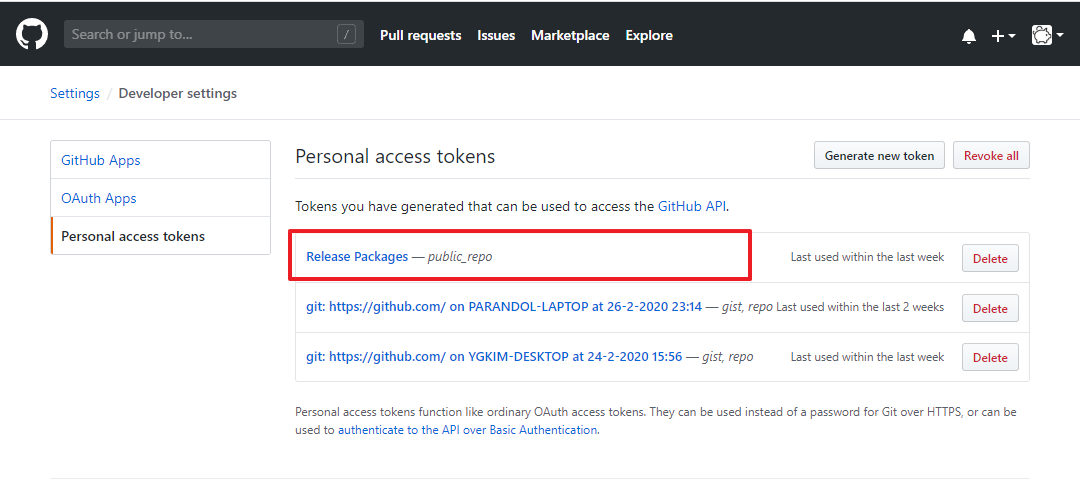Click the public_repo scope text

(460, 256)
